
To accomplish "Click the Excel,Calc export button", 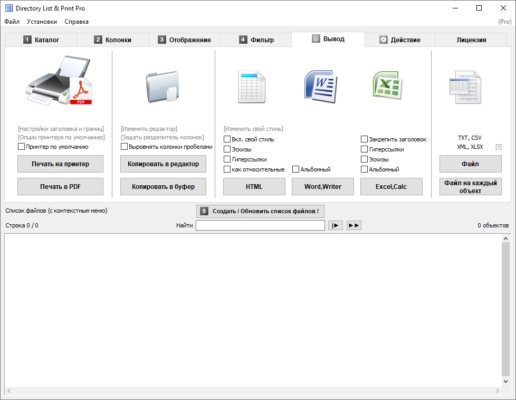I will tap(391, 186).
